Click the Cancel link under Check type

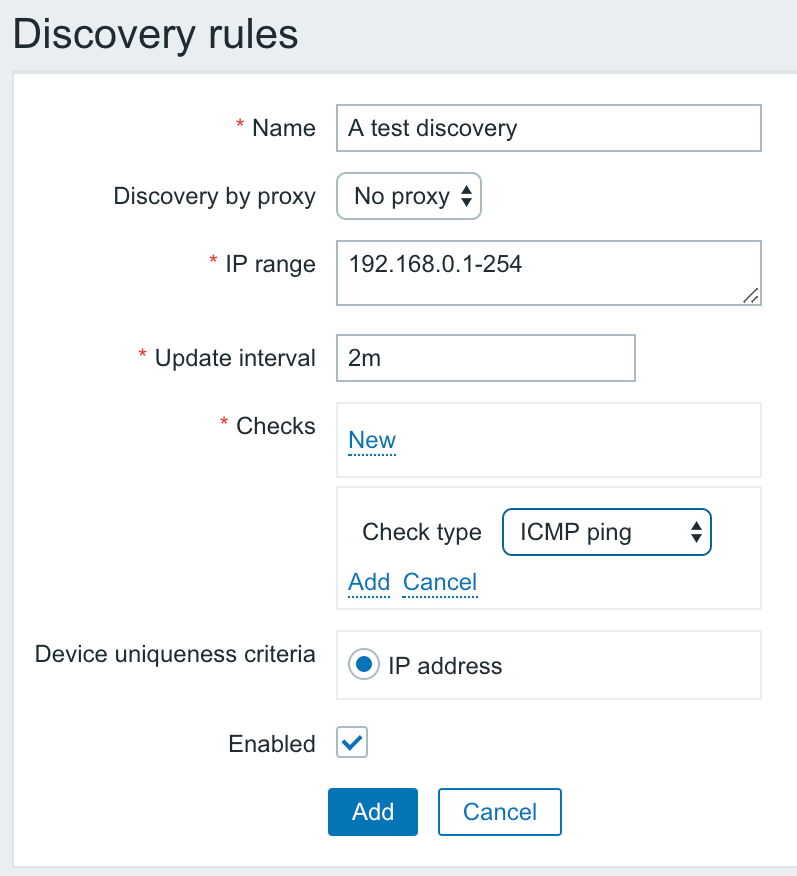(440, 582)
